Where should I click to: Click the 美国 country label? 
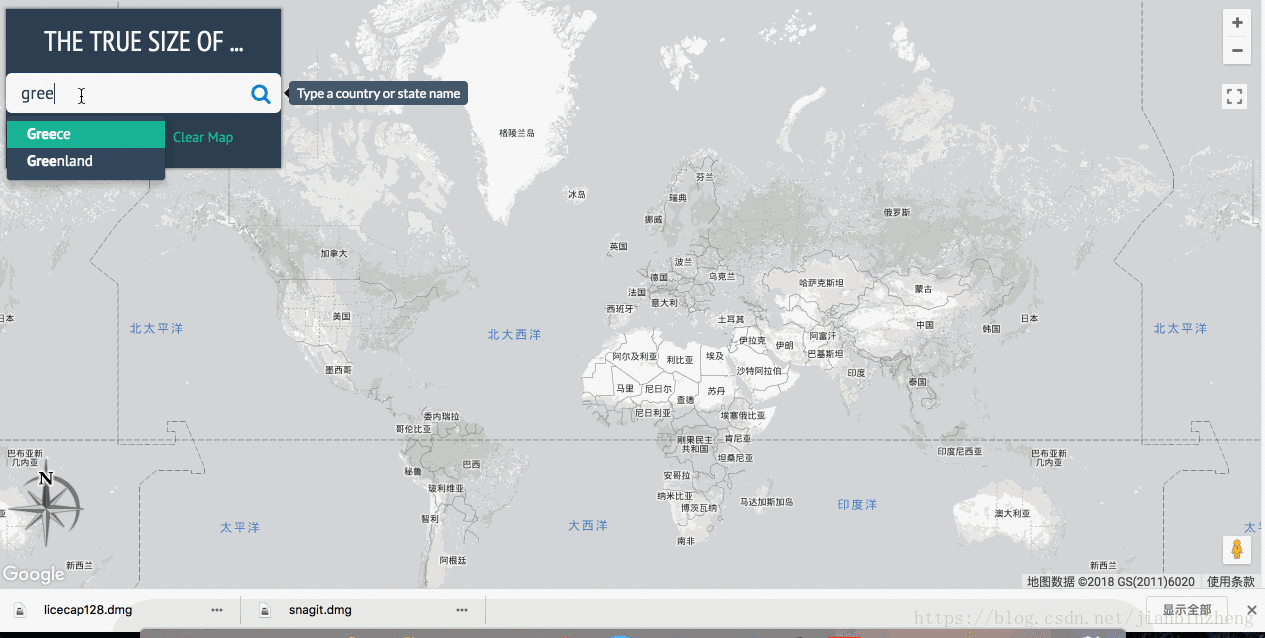point(342,316)
